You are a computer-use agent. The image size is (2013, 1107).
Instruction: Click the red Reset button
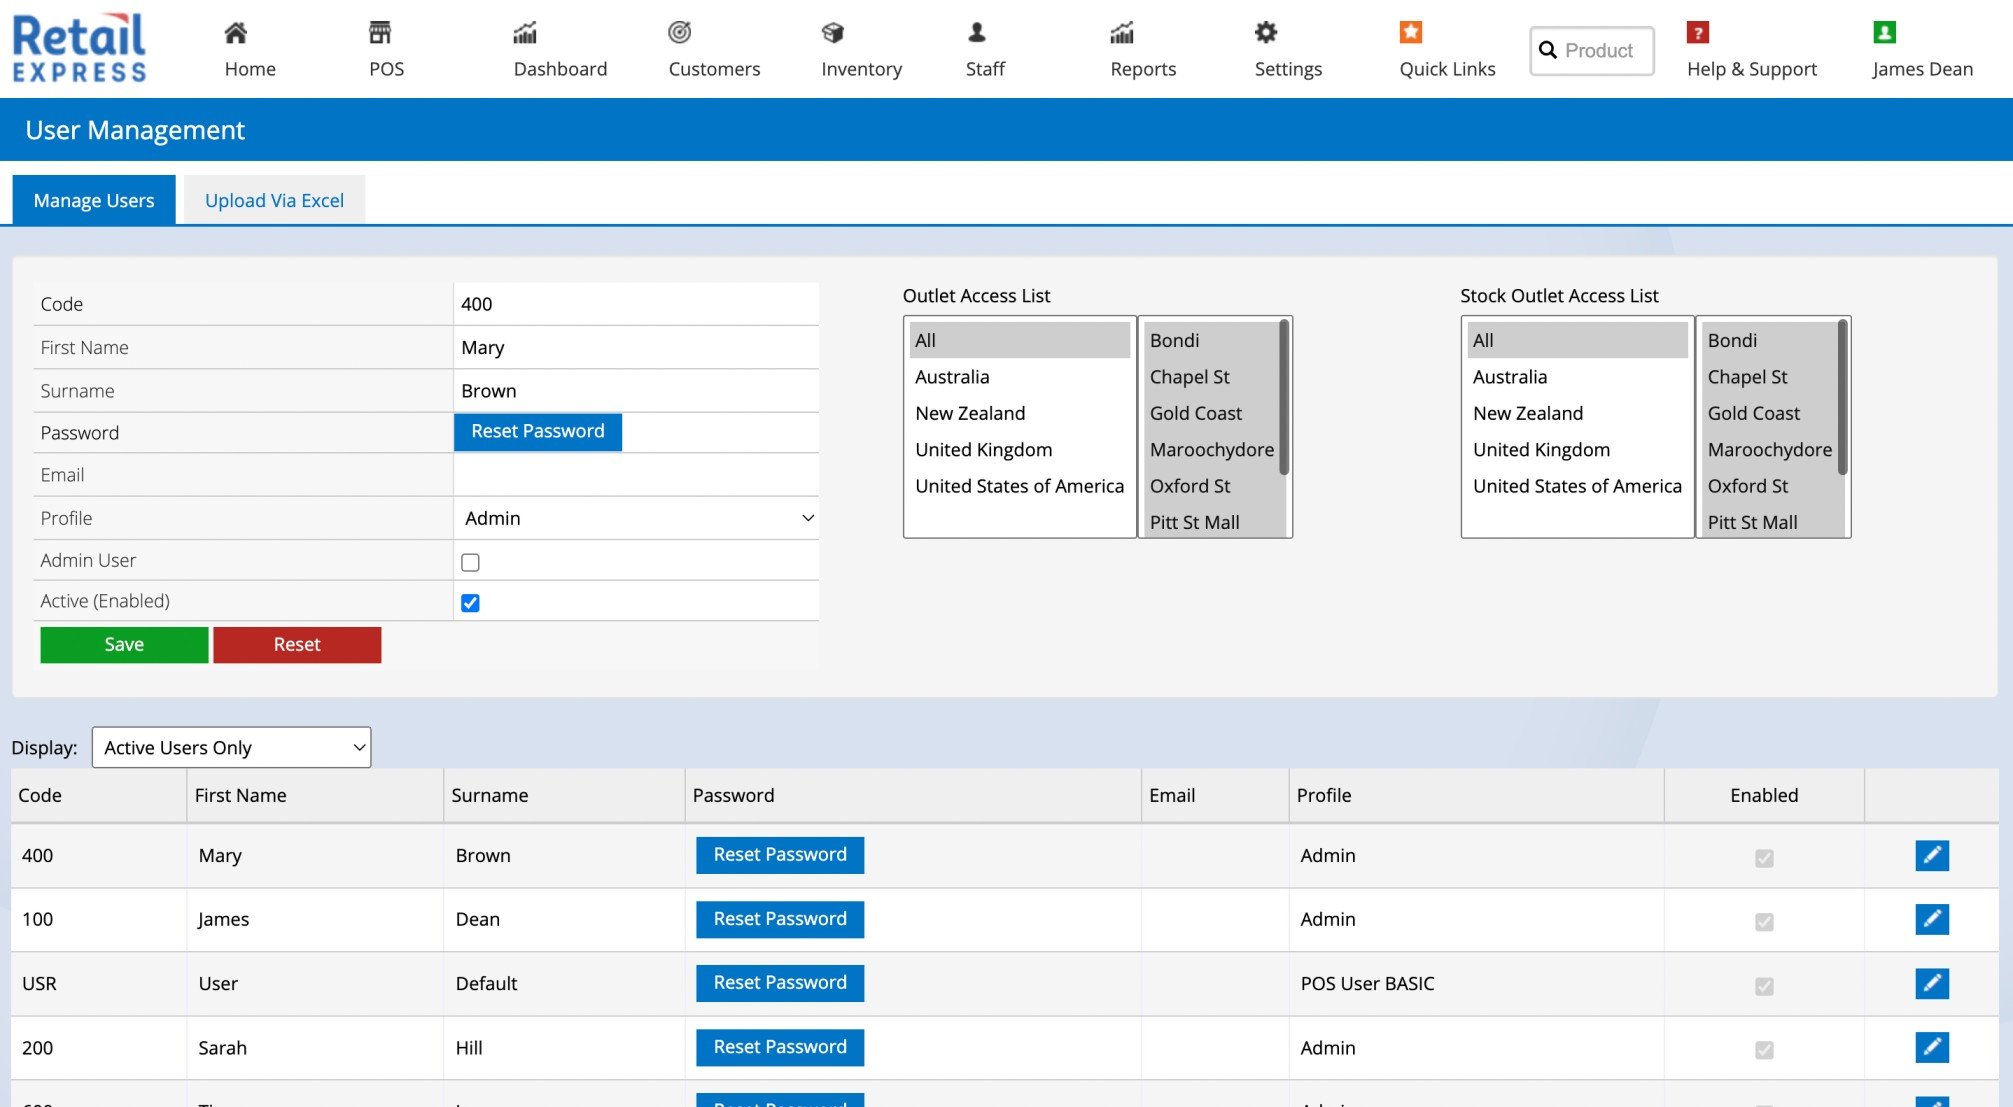297,645
